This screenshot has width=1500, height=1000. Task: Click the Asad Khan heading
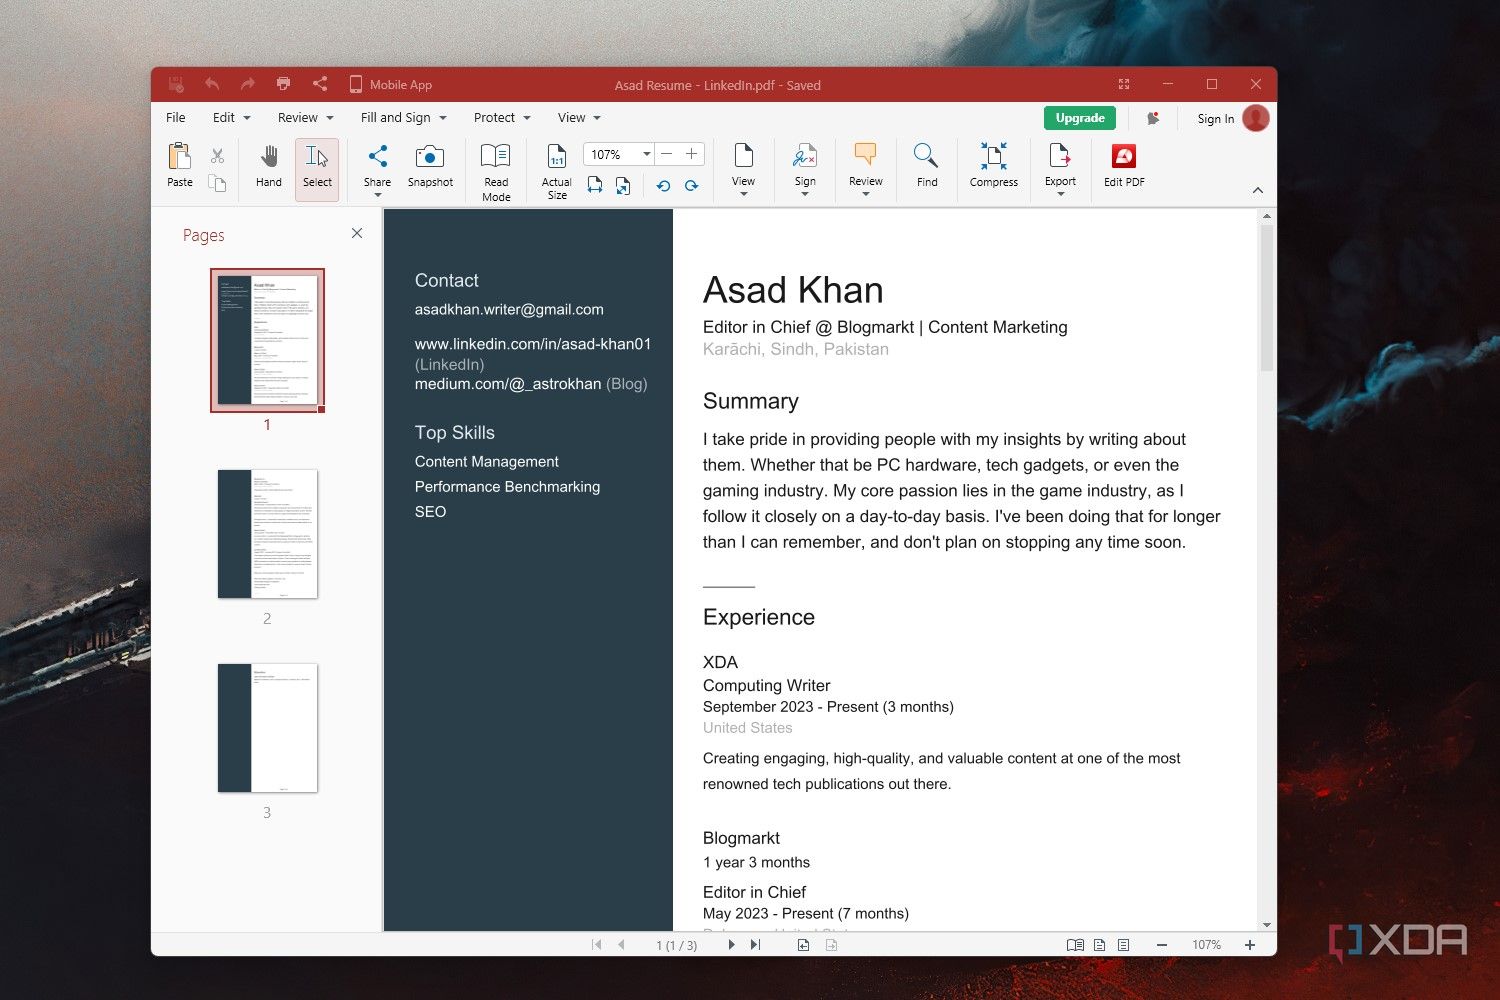point(793,290)
